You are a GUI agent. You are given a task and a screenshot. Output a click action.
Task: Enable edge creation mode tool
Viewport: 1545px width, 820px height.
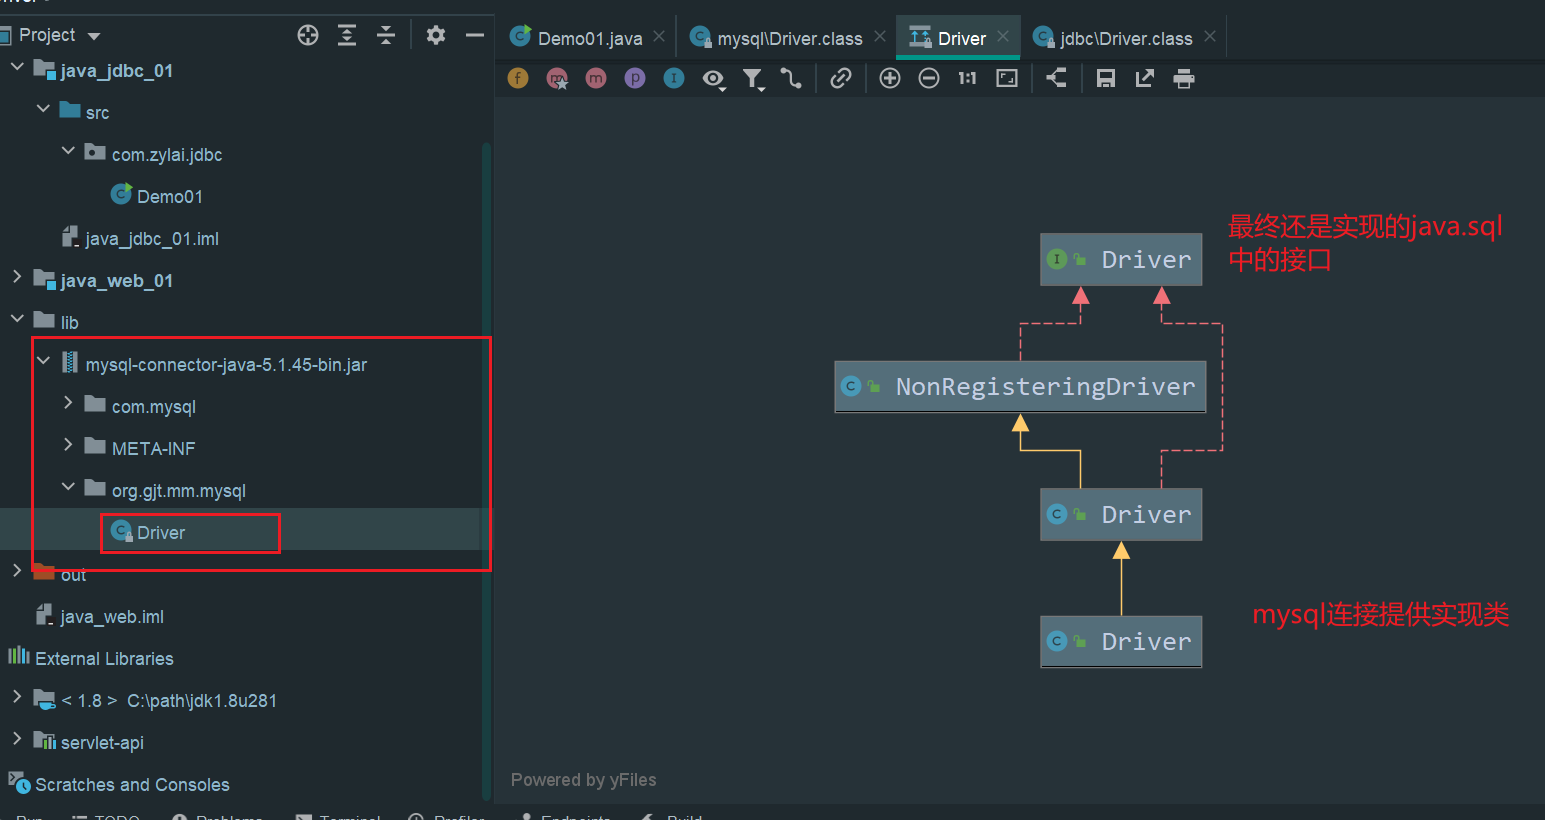[791, 78]
